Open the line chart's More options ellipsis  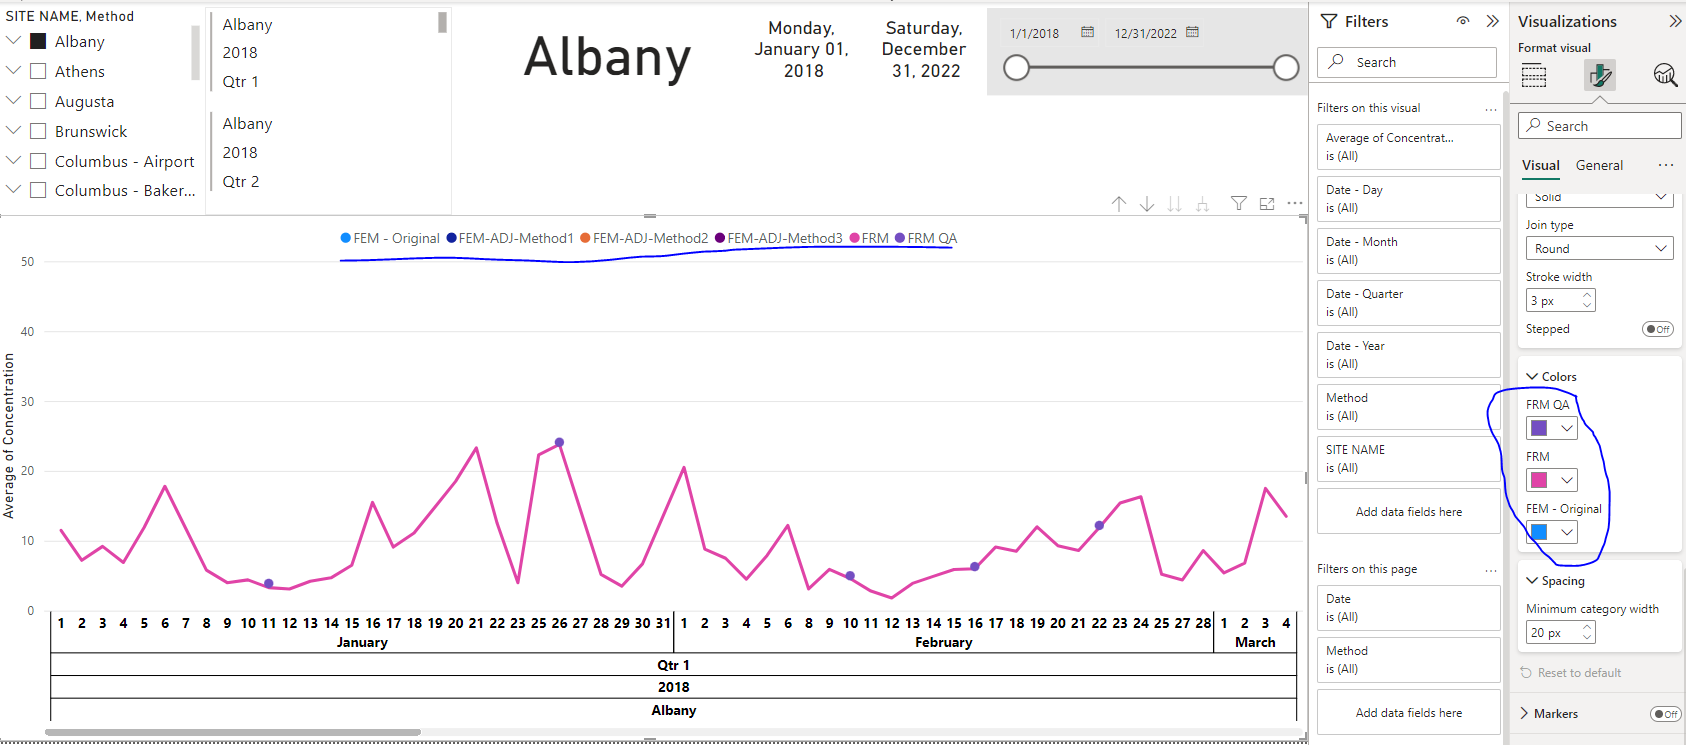click(x=1295, y=203)
